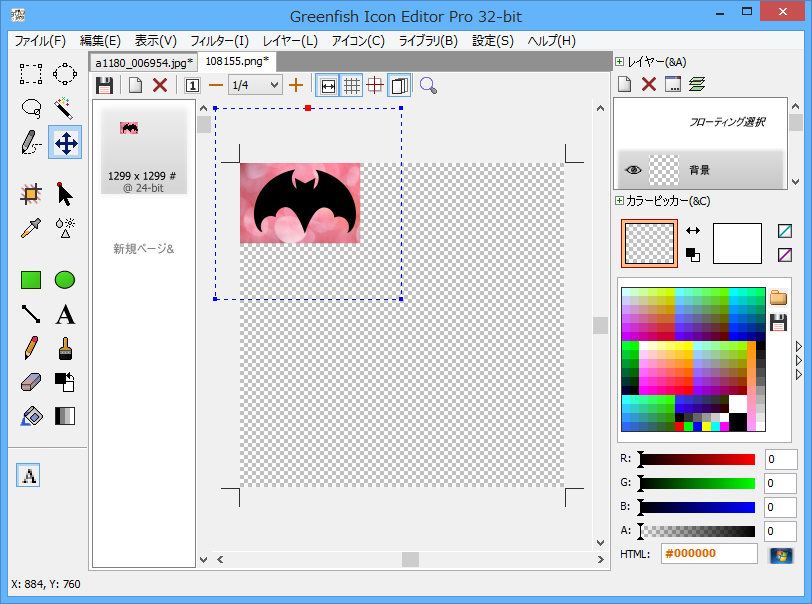Toggle the pixel grid display
Screen dimensions: 812x604
[x=352, y=85]
